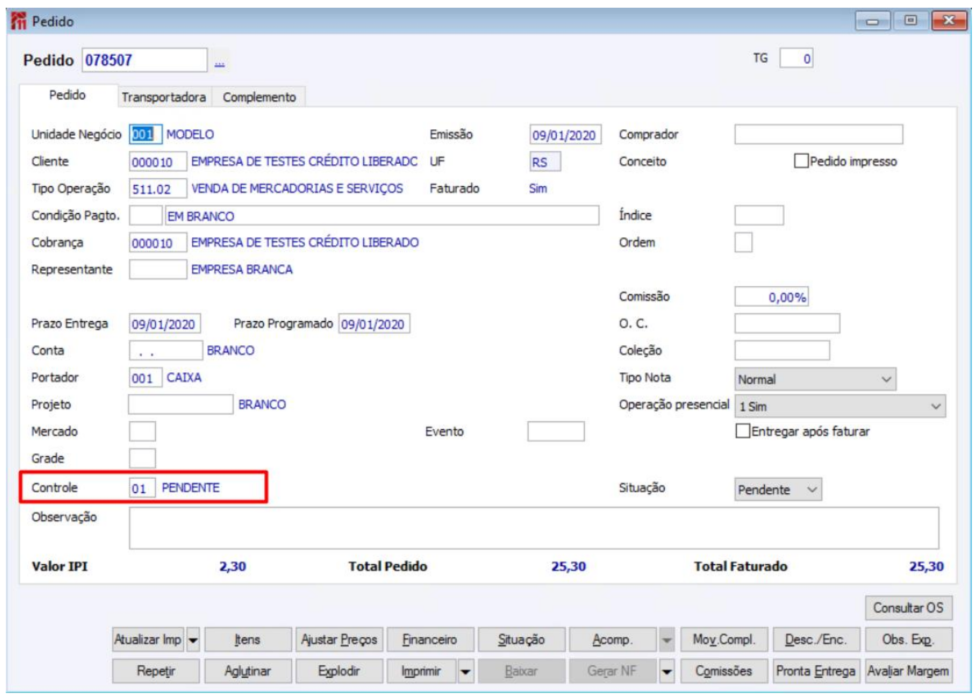Open the Atualizar Imp dropdown arrow
Viewport: 975px width, 697px height.
point(193,640)
